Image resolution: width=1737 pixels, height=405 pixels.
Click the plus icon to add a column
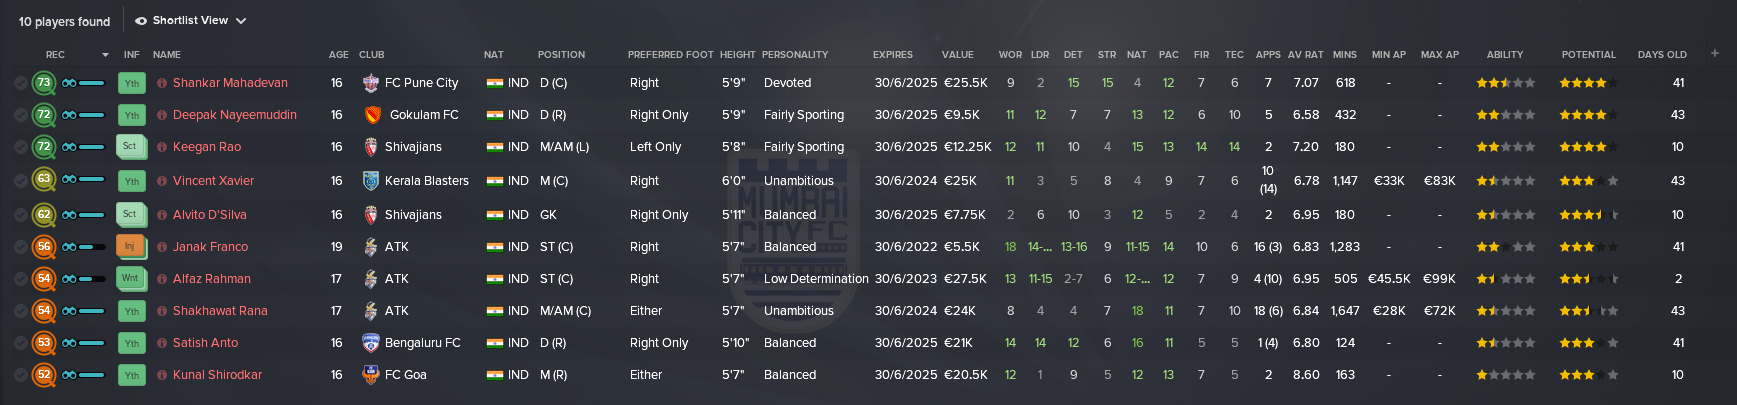(1714, 53)
